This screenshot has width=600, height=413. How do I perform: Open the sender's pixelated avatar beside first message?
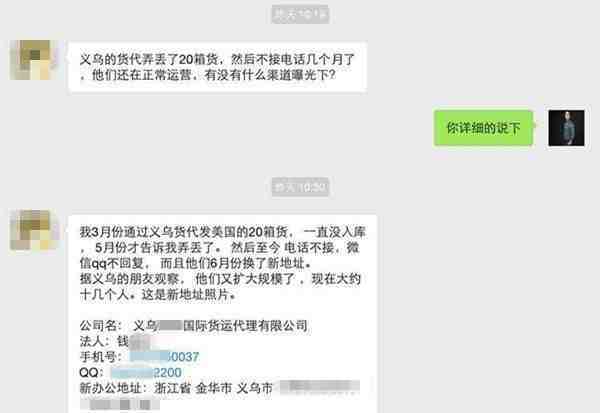point(34,60)
